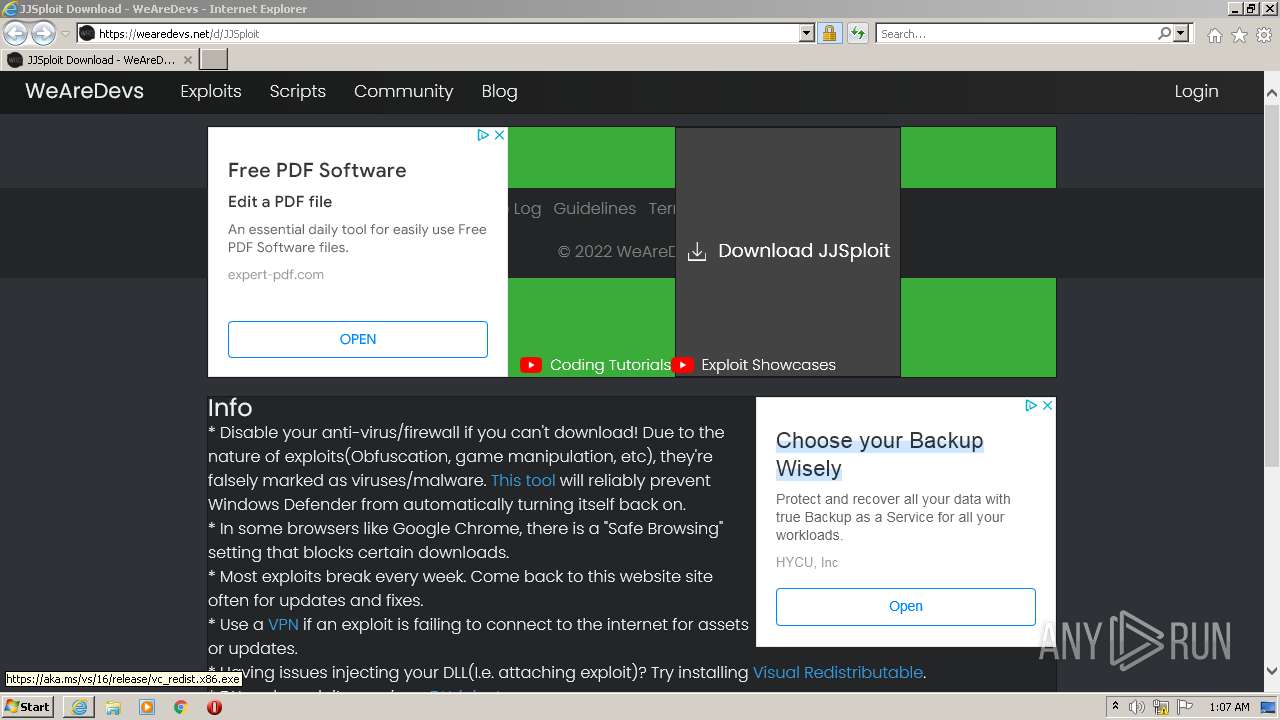Click the Download JJSploit button
The width and height of the screenshot is (1280, 720).
pyautogui.click(x=788, y=251)
